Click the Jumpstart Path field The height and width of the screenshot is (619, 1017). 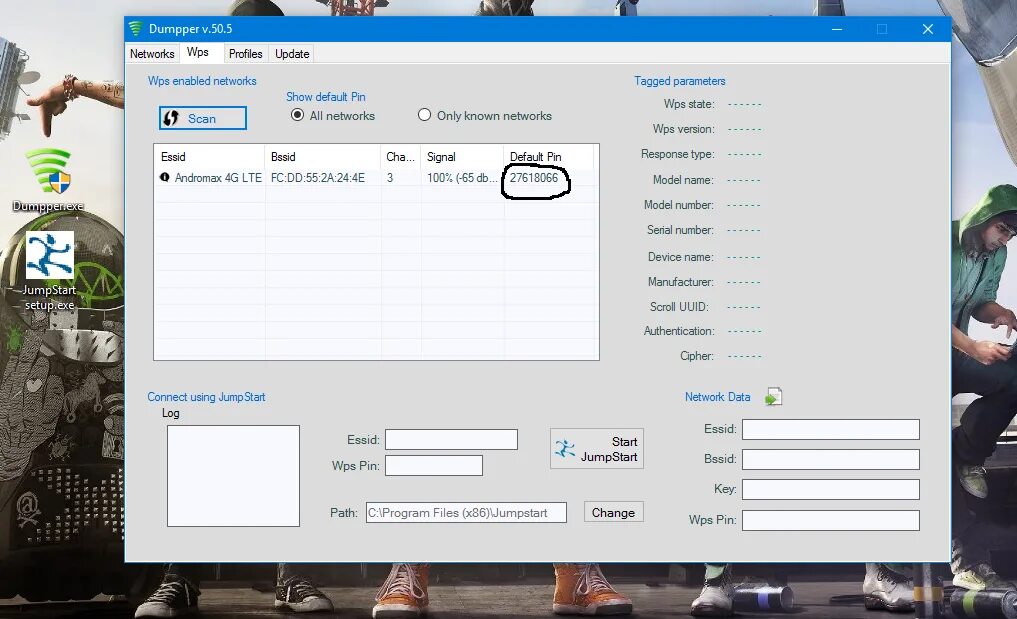click(466, 512)
